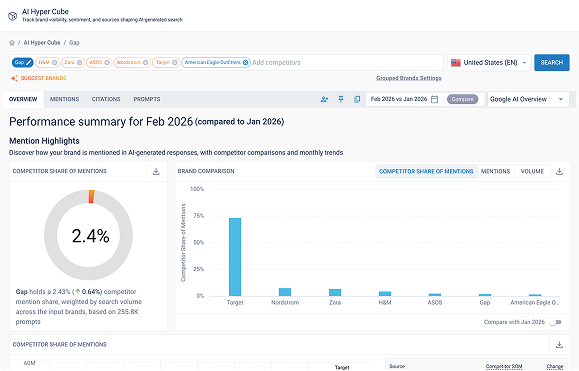579x371 pixels.
Task: Switch to the Mentions tab
Action: pyautogui.click(x=65, y=99)
